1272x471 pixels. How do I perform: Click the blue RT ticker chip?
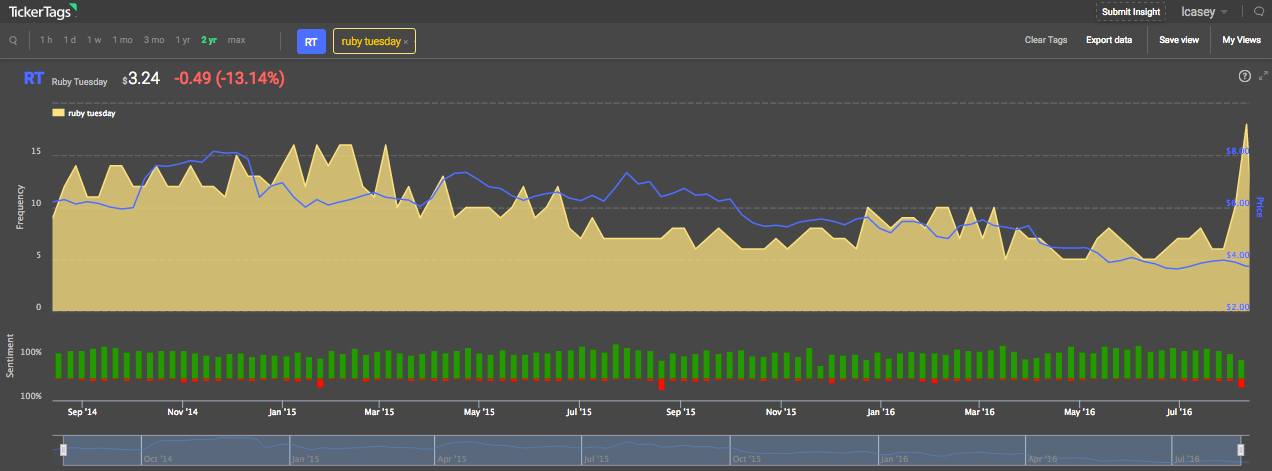pyautogui.click(x=311, y=41)
